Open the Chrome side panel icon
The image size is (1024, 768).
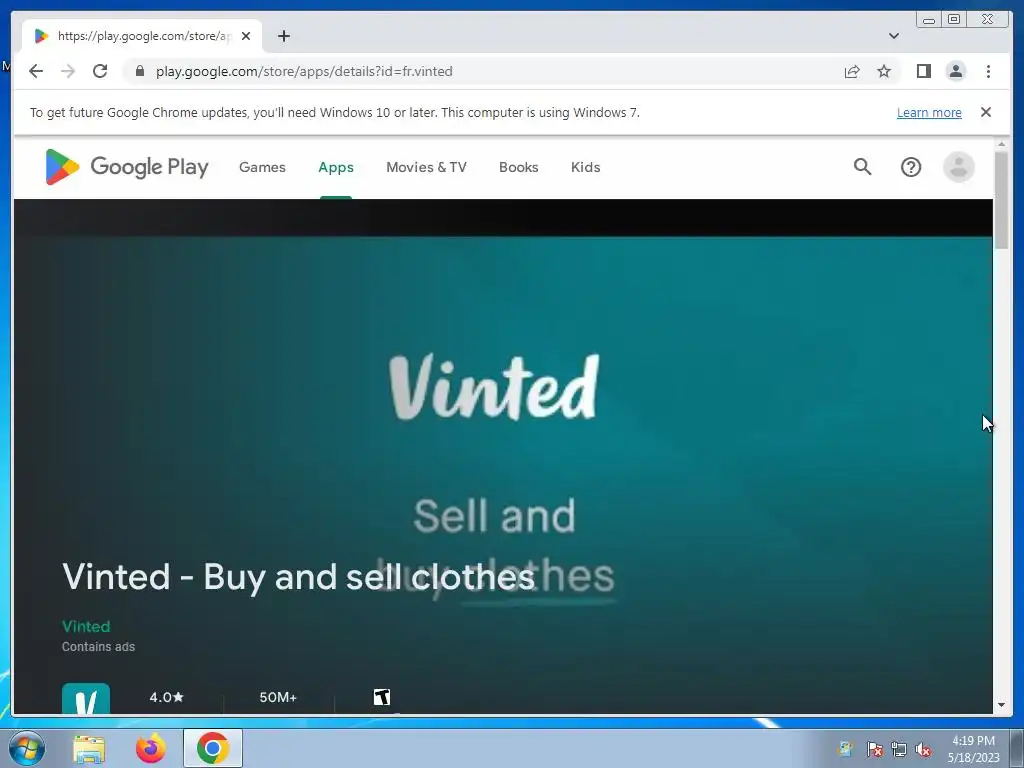923,71
